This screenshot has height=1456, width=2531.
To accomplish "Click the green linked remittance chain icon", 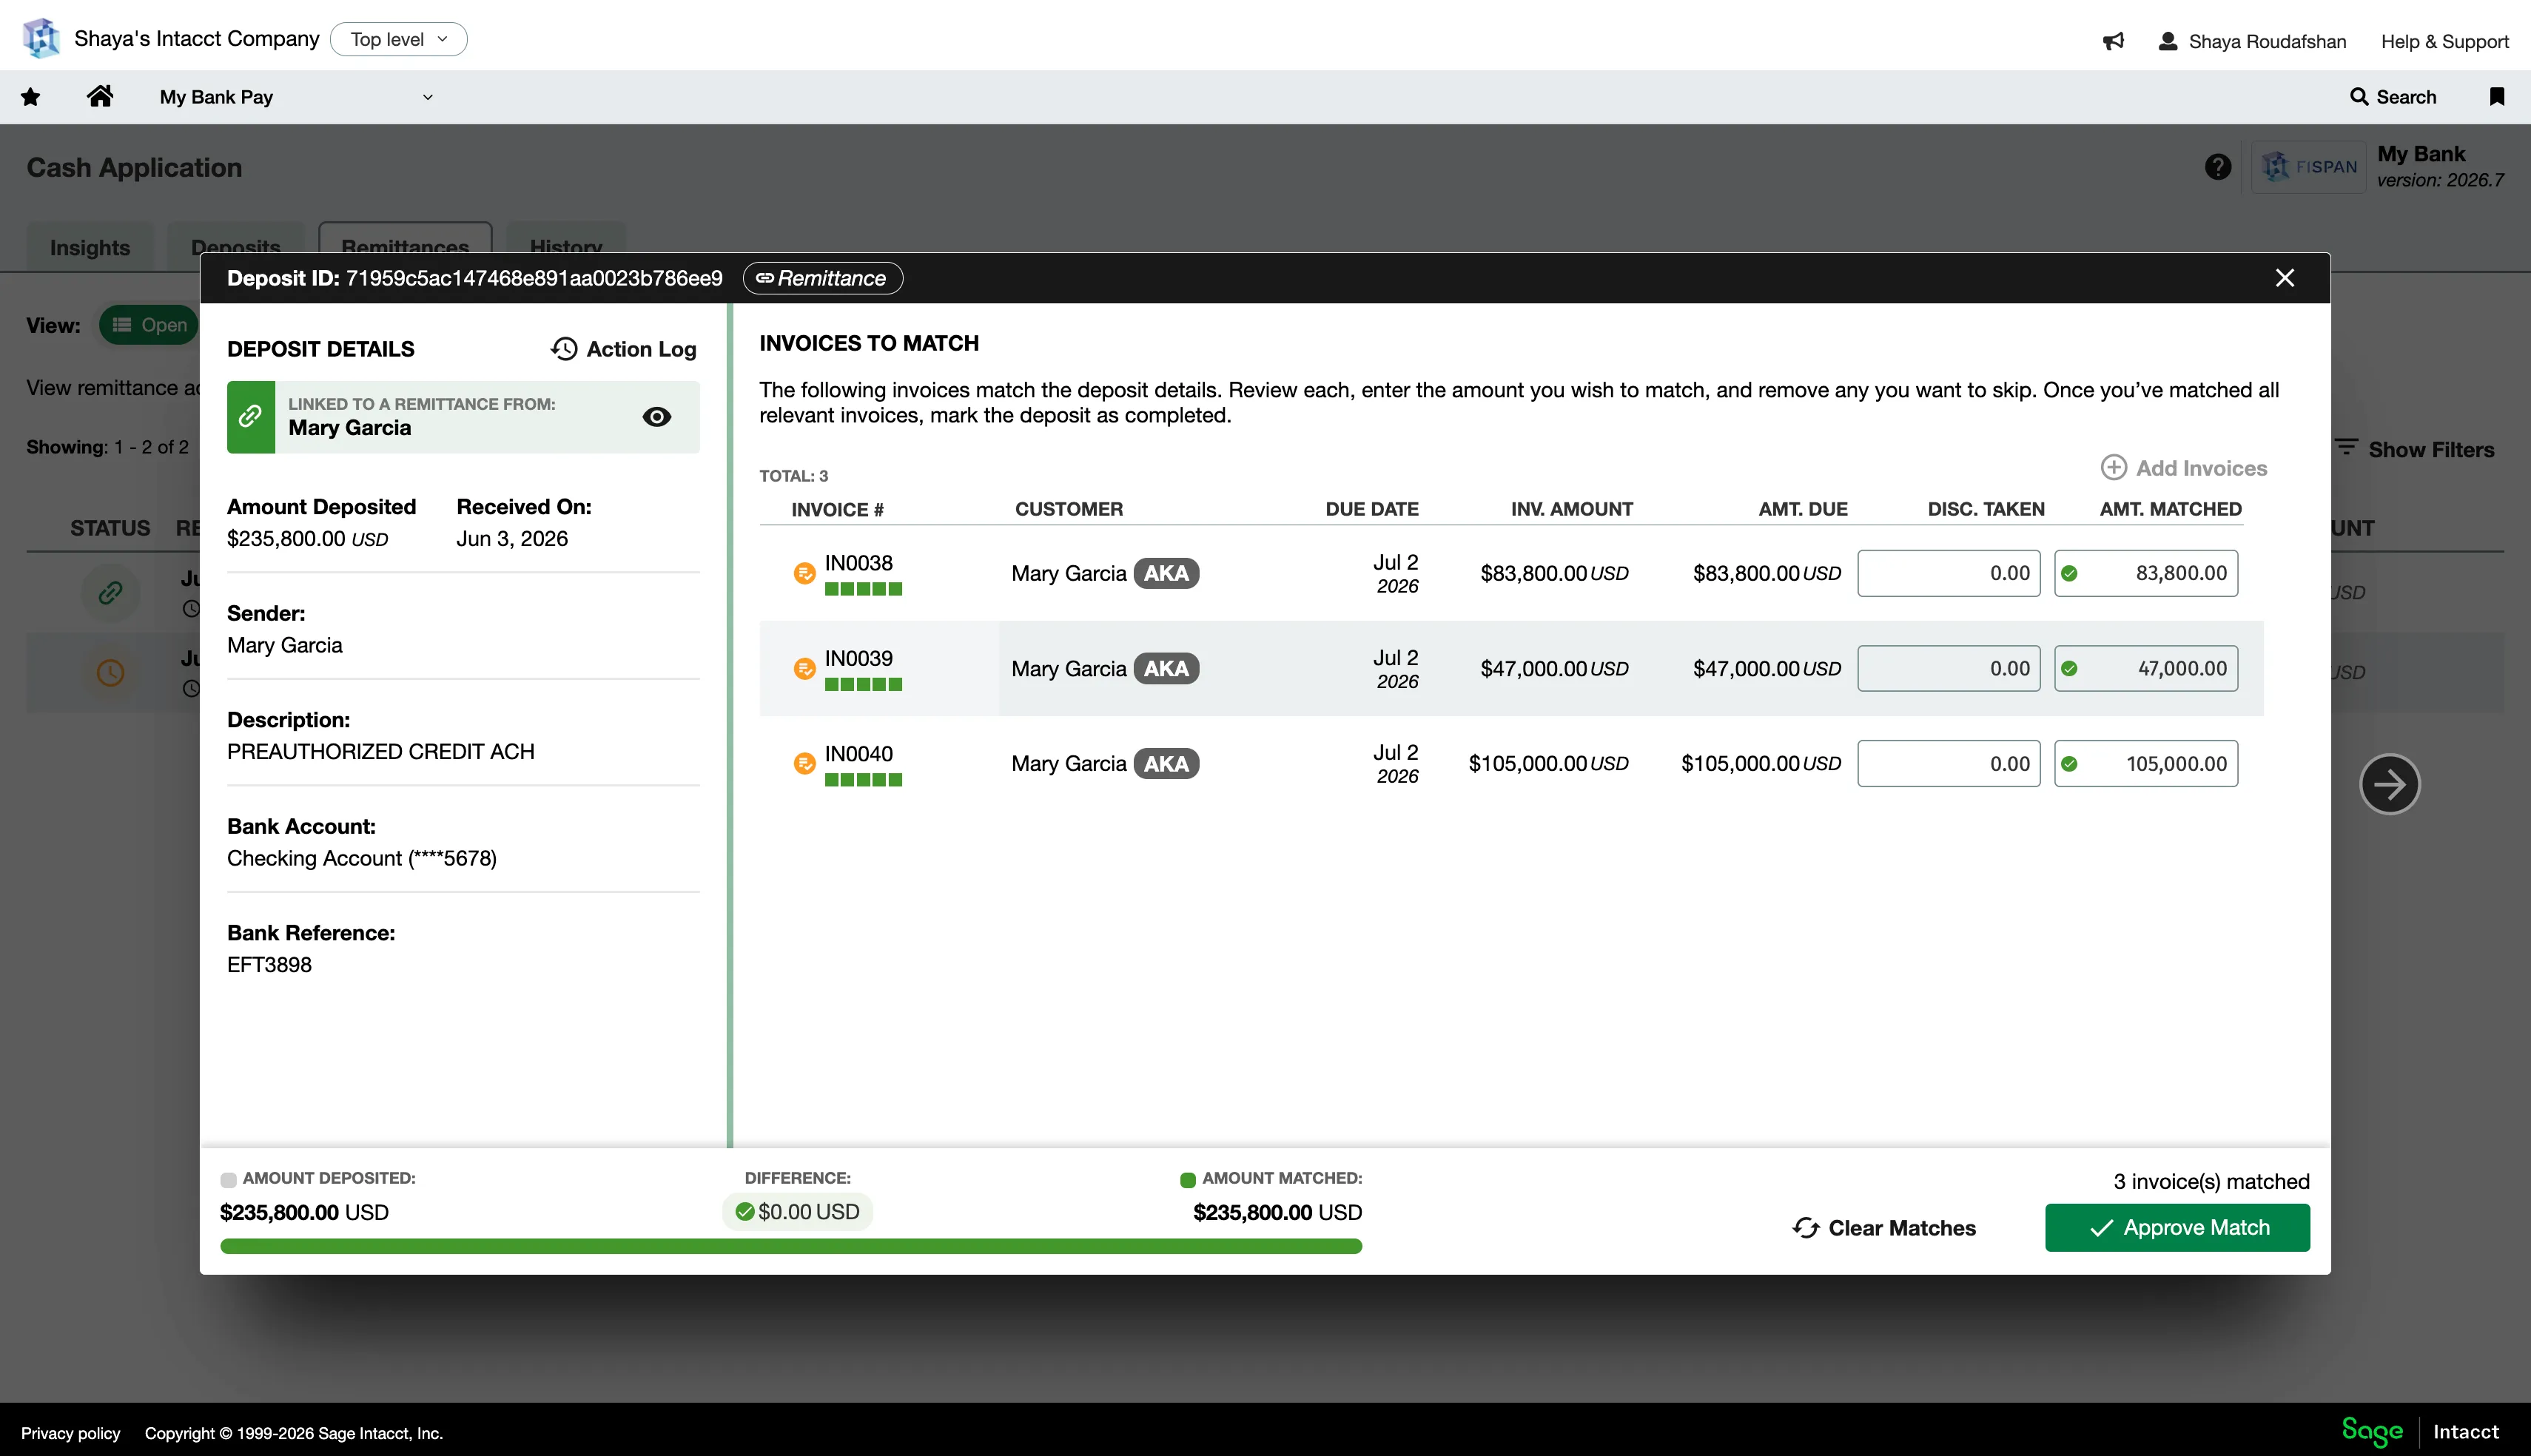I will click(x=251, y=417).
